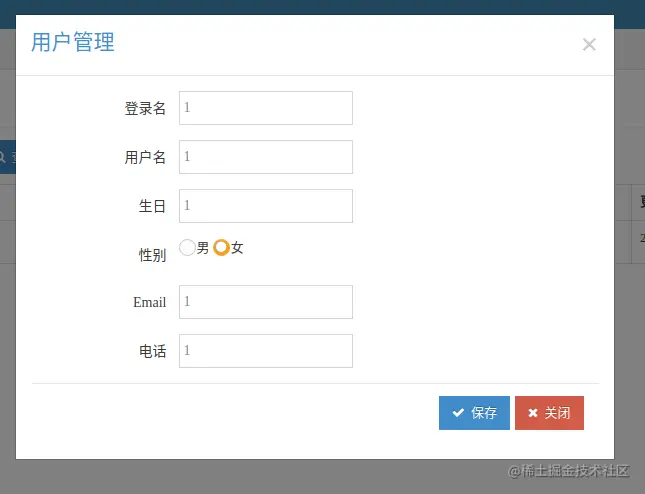645x494 pixels.
Task: Click the 登录名 field label
Action: coord(145,109)
